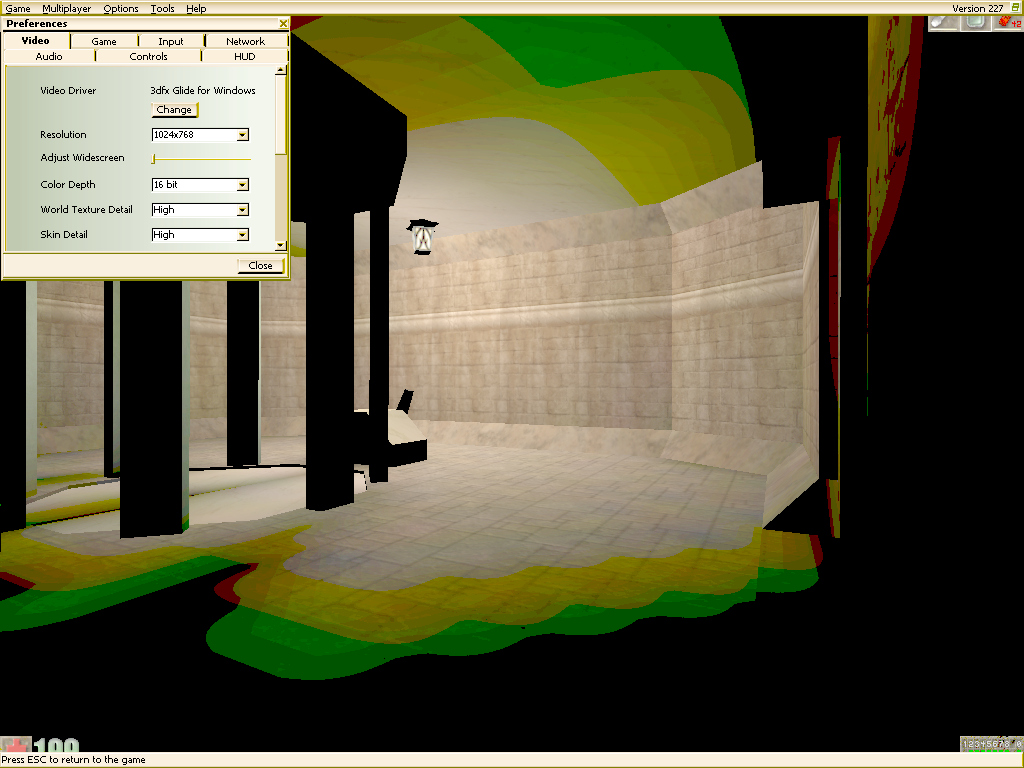Close the Preferences dialog with Close button
This screenshot has height=768, width=1024.
261,265
